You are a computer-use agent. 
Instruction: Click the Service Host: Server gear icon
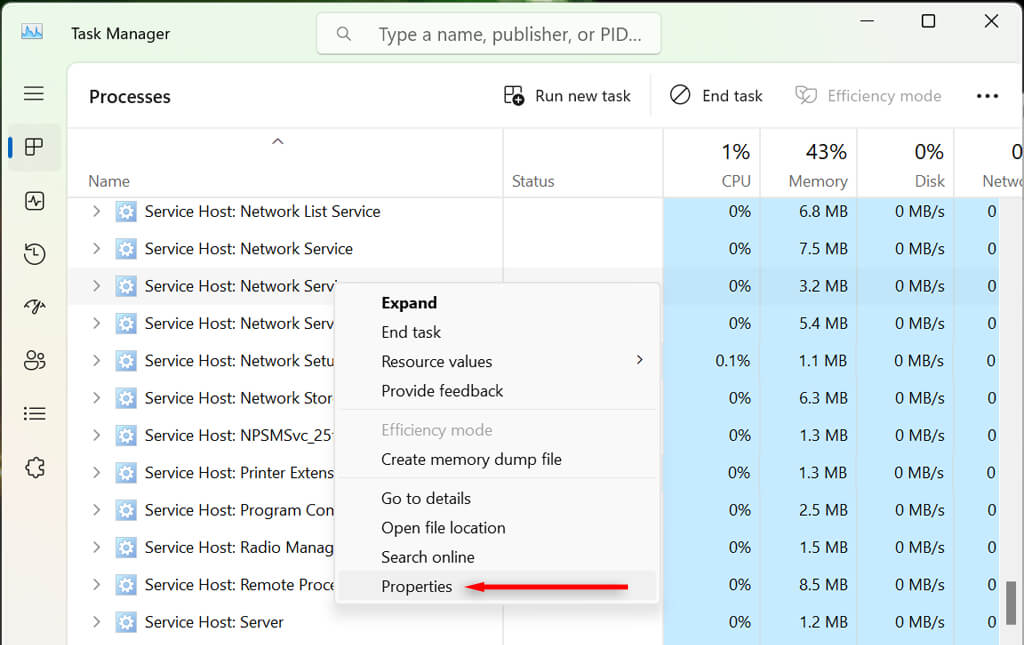pyautogui.click(x=126, y=621)
